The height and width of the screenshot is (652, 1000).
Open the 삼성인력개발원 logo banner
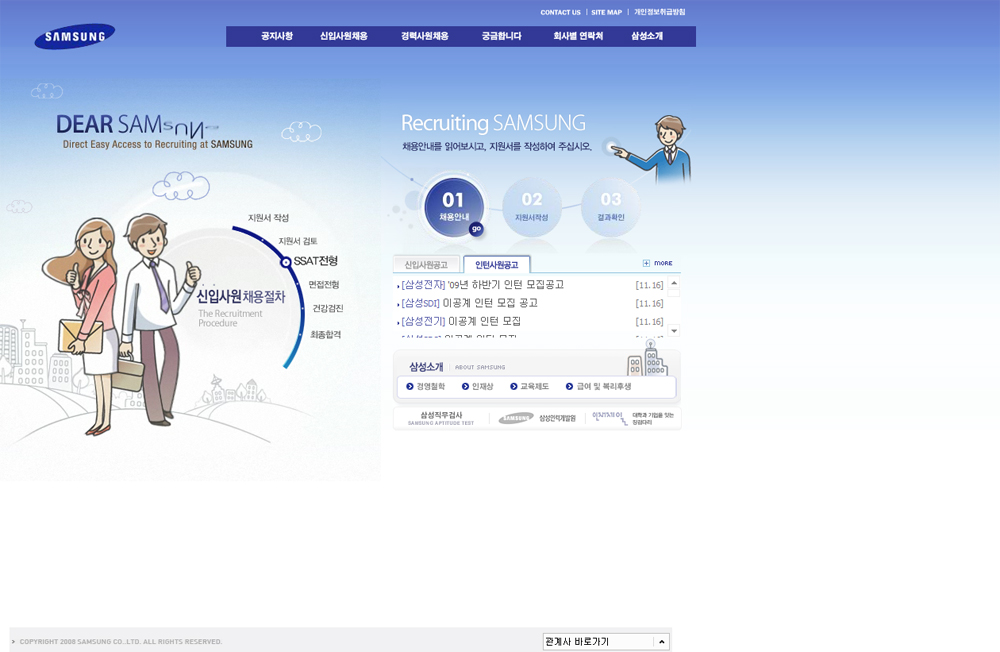click(x=538, y=418)
